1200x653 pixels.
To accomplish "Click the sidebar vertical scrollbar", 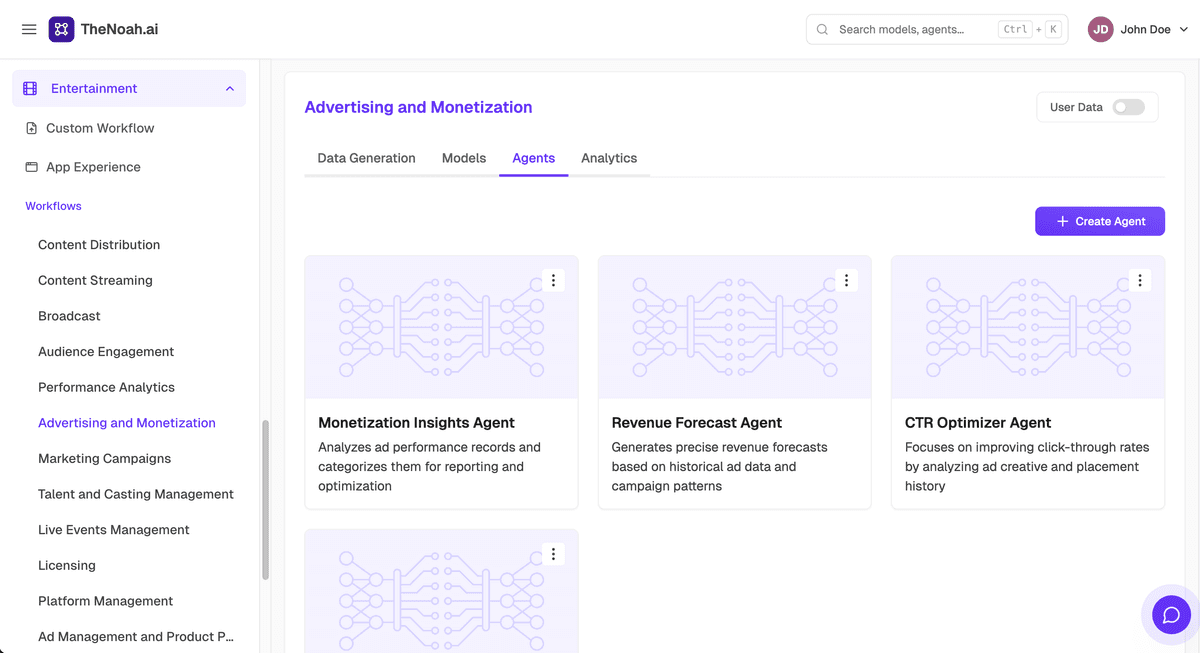I will click(265, 500).
